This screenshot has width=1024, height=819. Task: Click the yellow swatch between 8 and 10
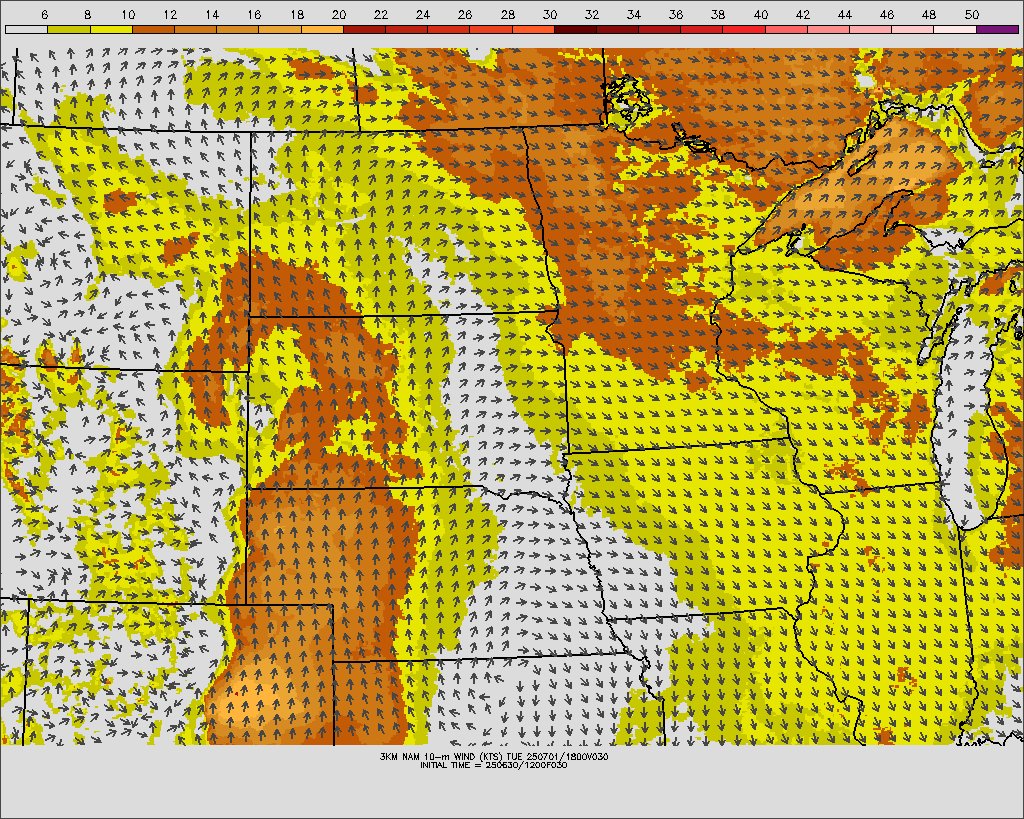(x=111, y=29)
